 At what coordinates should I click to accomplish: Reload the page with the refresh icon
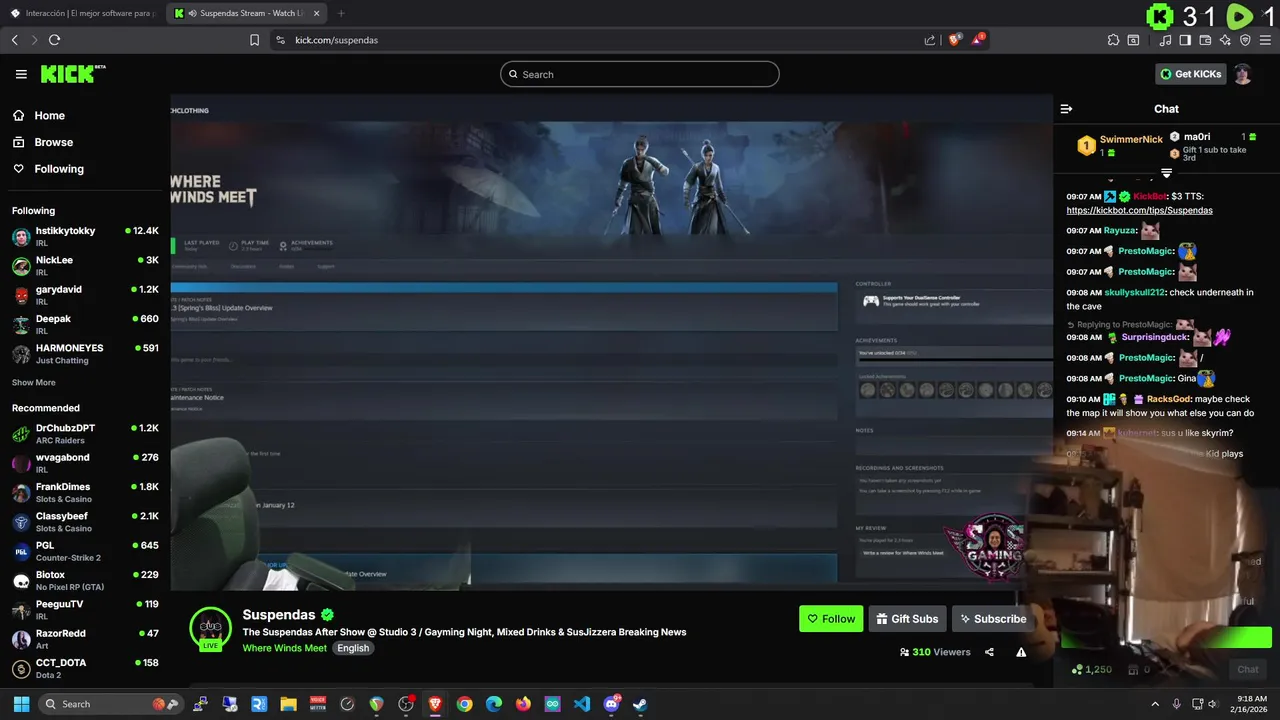coord(55,40)
